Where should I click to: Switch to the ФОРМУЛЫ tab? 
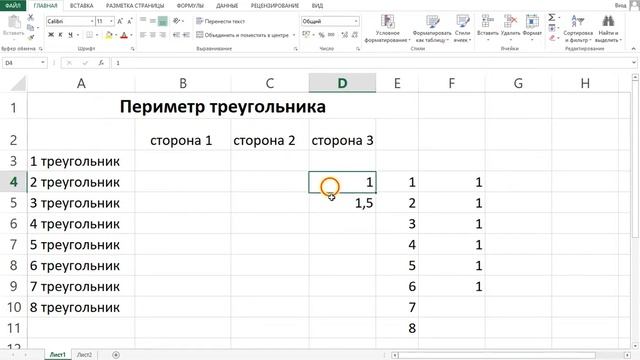(190, 6)
